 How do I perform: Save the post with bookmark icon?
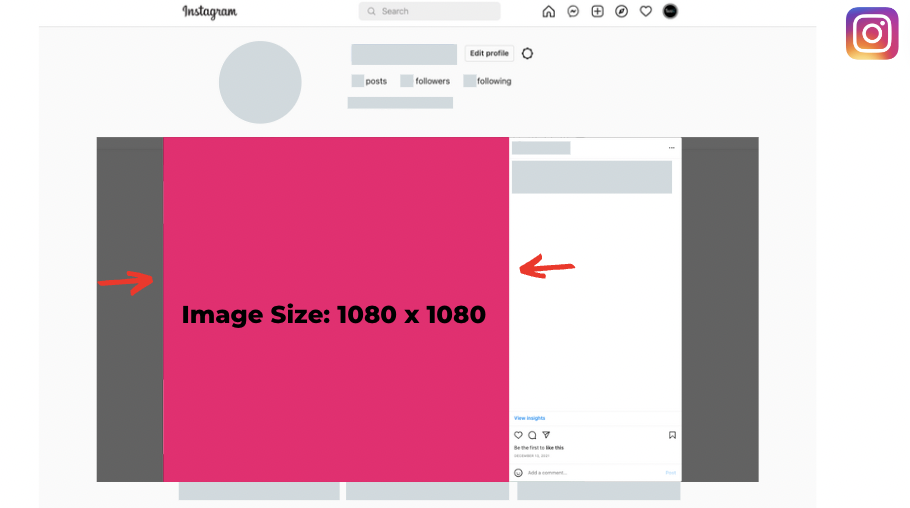pos(672,435)
